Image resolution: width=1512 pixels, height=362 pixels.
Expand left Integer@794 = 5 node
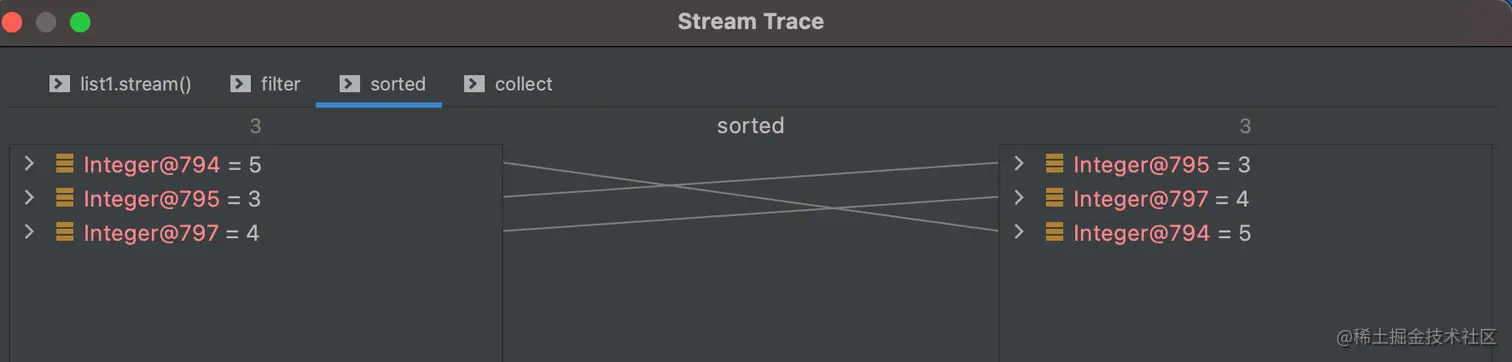pyautogui.click(x=29, y=164)
